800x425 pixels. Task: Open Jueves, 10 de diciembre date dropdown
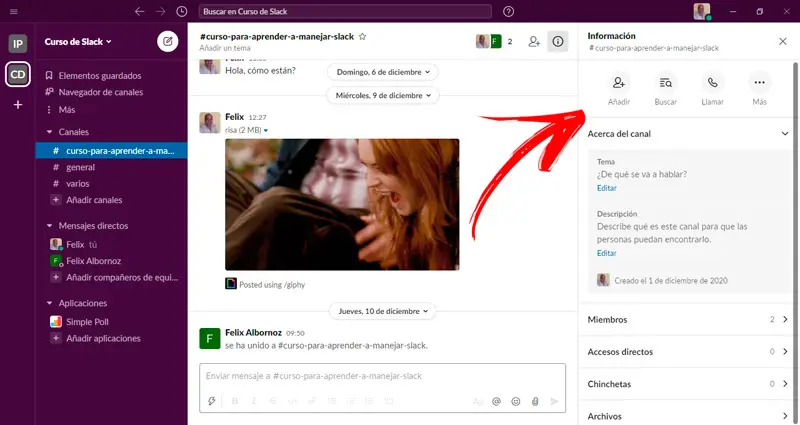click(383, 311)
